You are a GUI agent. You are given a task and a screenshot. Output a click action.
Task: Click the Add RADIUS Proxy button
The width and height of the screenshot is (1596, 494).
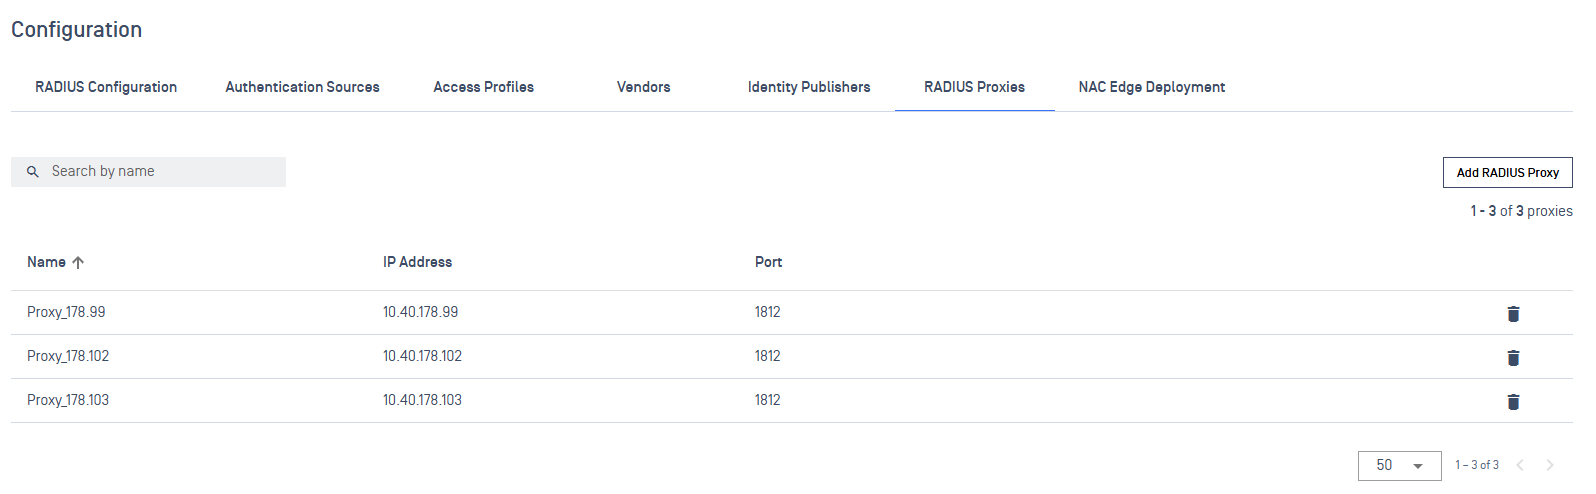(x=1507, y=173)
